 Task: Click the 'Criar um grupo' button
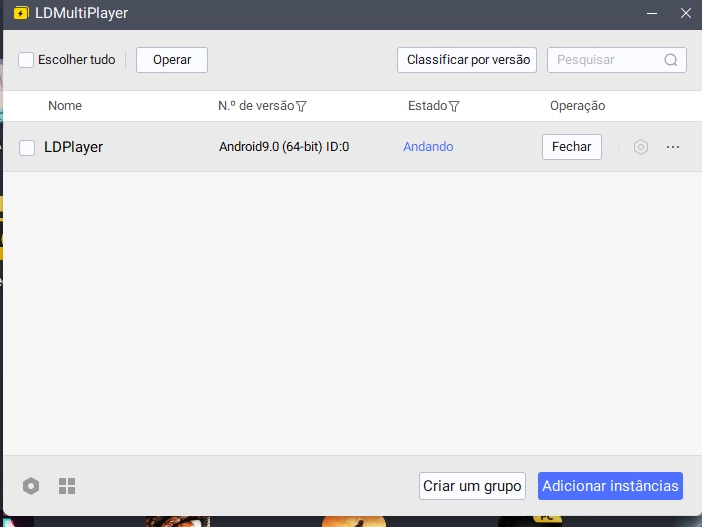(472, 486)
